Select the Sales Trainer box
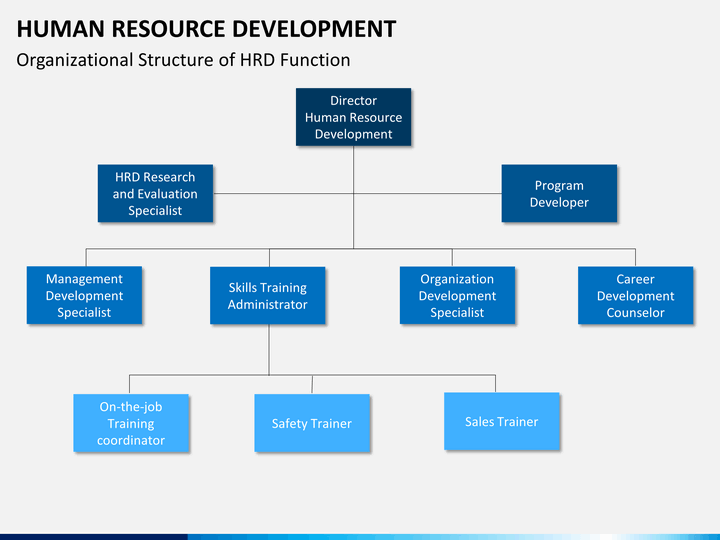This screenshot has width=720, height=540. tap(502, 421)
